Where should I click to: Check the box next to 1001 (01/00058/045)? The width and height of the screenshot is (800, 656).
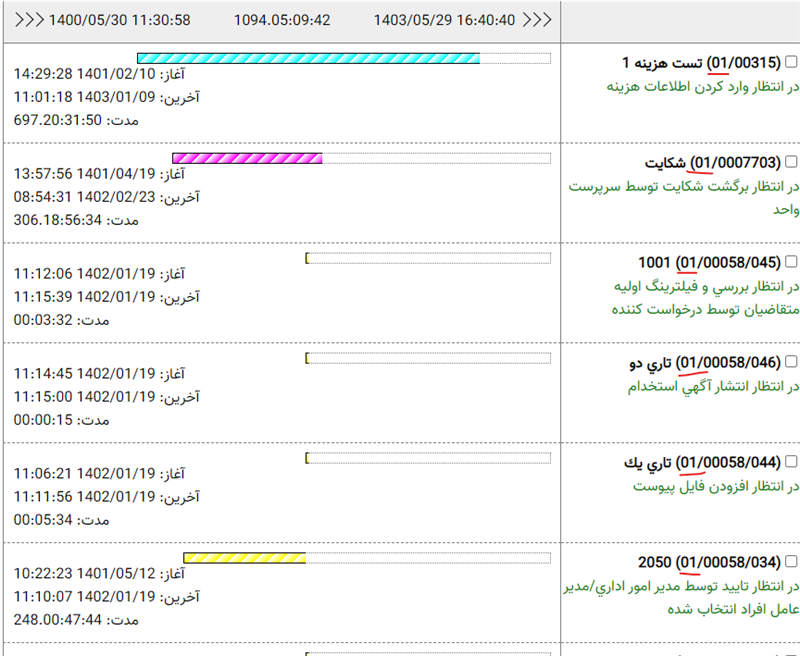point(791,263)
